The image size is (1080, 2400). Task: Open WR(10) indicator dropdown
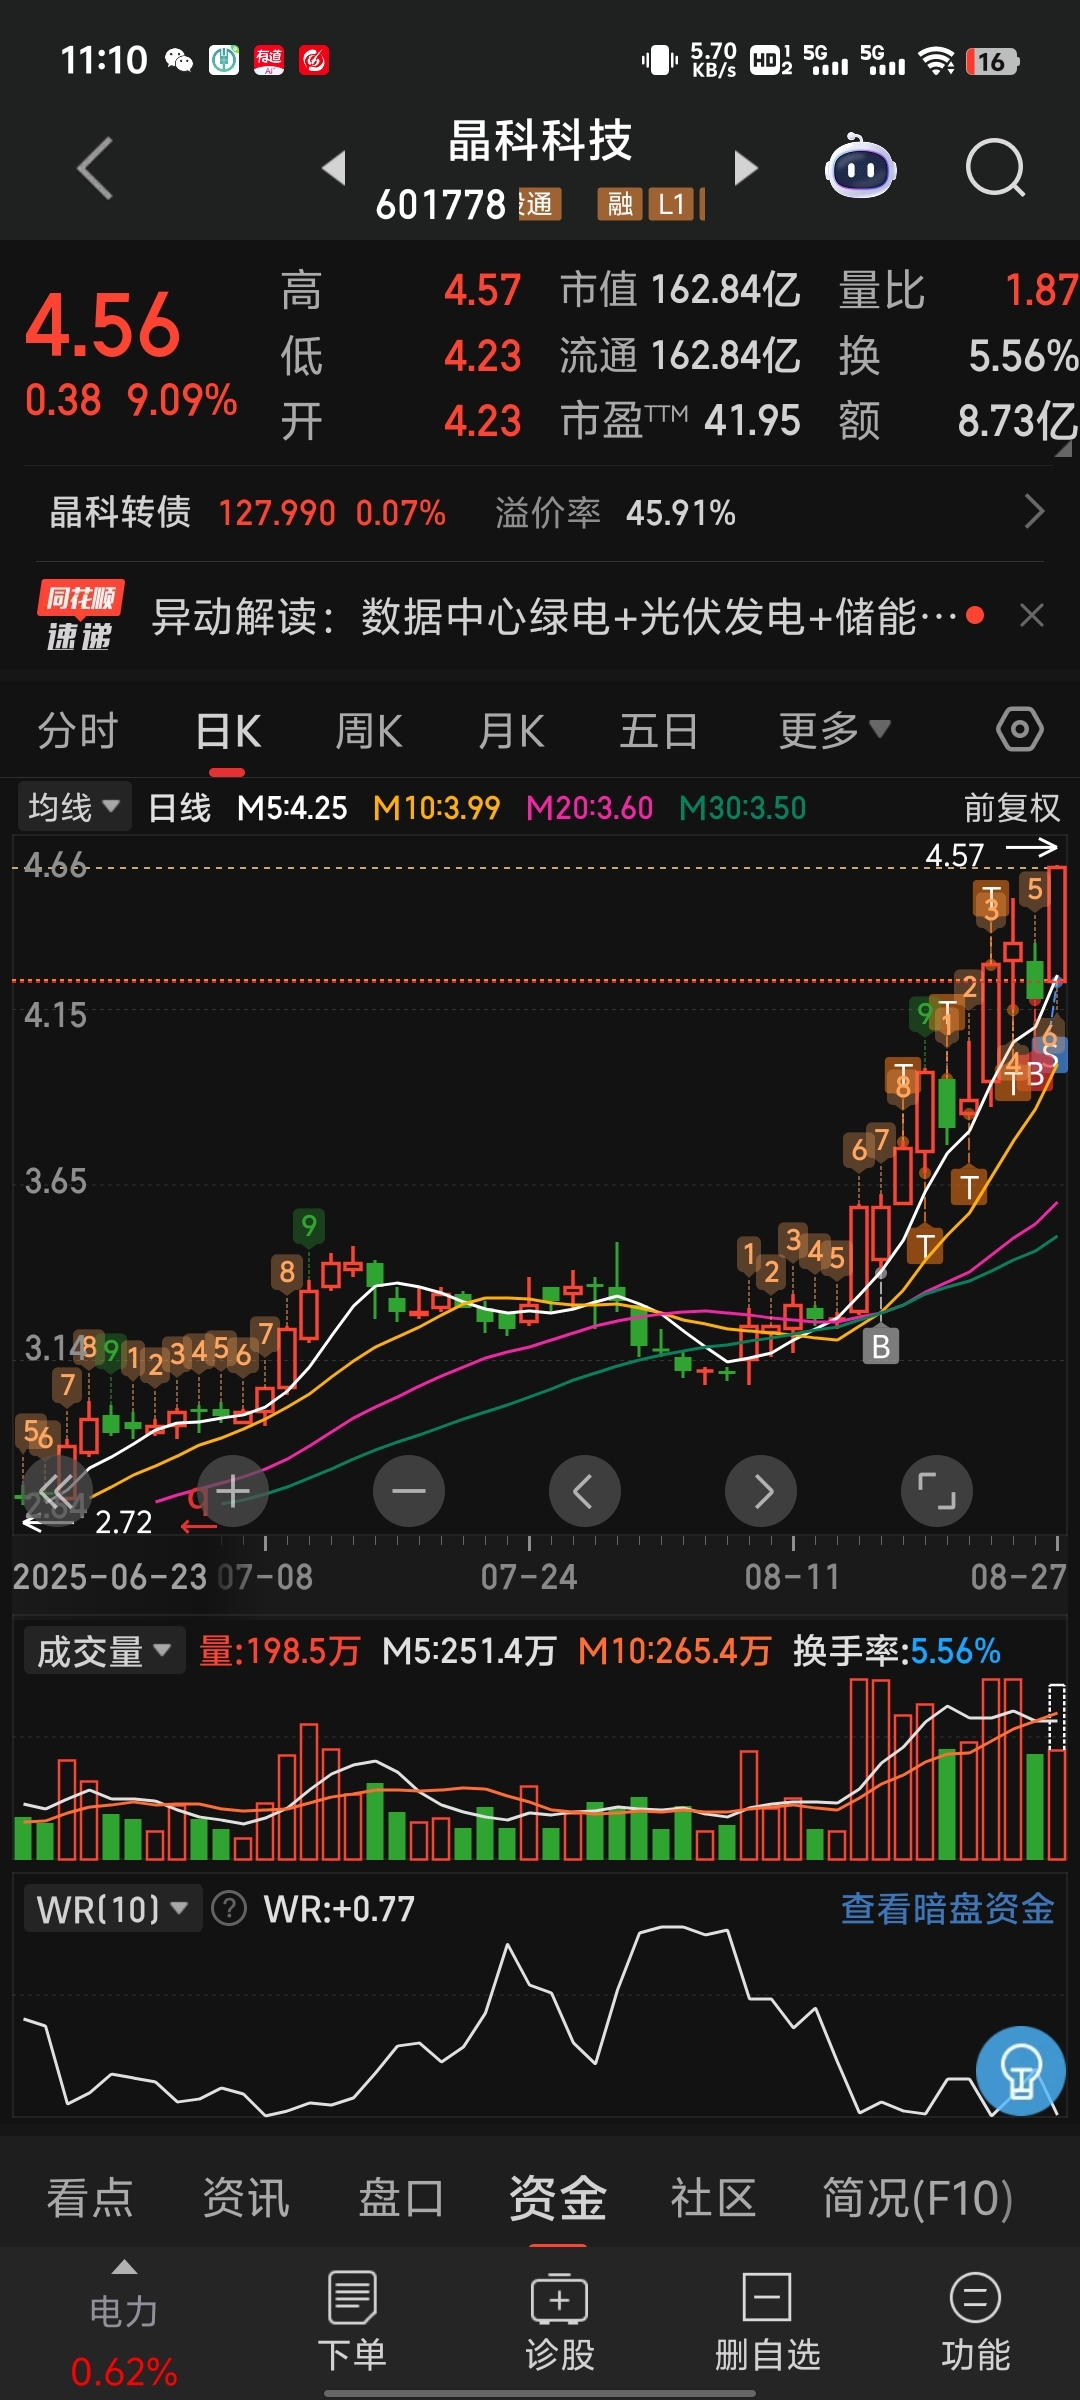point(112,1909)
